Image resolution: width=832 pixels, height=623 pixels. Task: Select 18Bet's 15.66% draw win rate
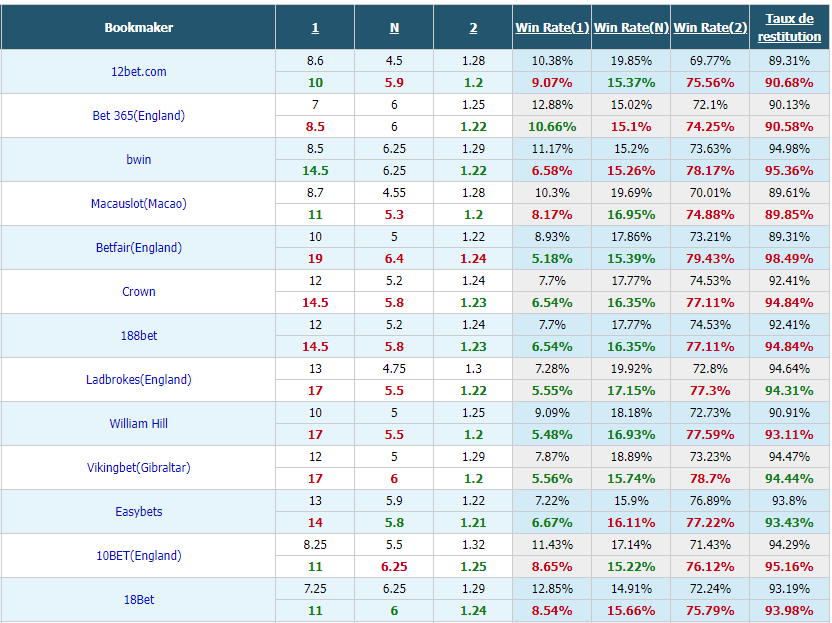point(631,611)
